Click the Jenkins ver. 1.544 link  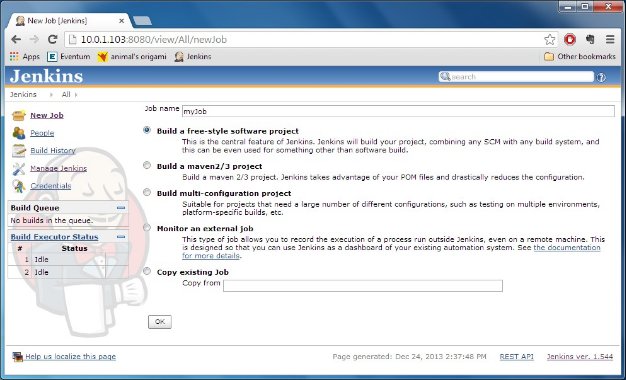click(580, 357)
